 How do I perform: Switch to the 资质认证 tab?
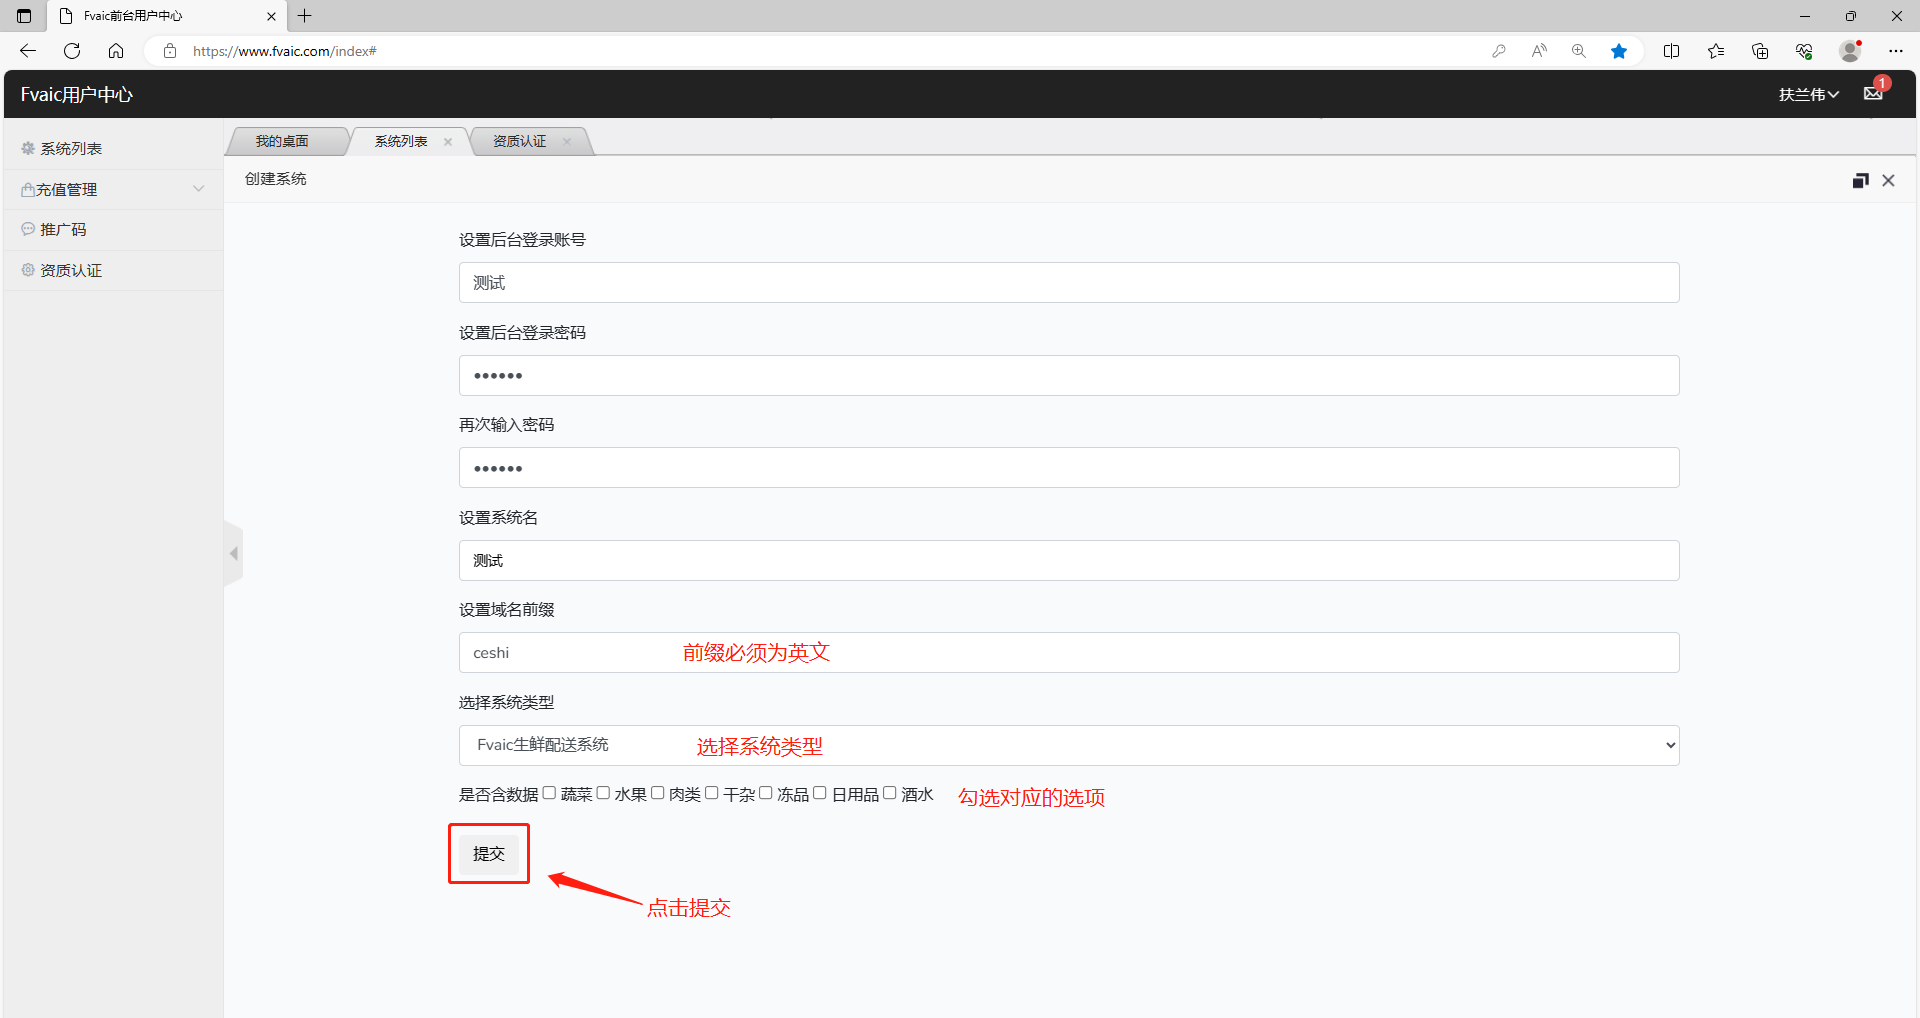click(x=519, y=142)
